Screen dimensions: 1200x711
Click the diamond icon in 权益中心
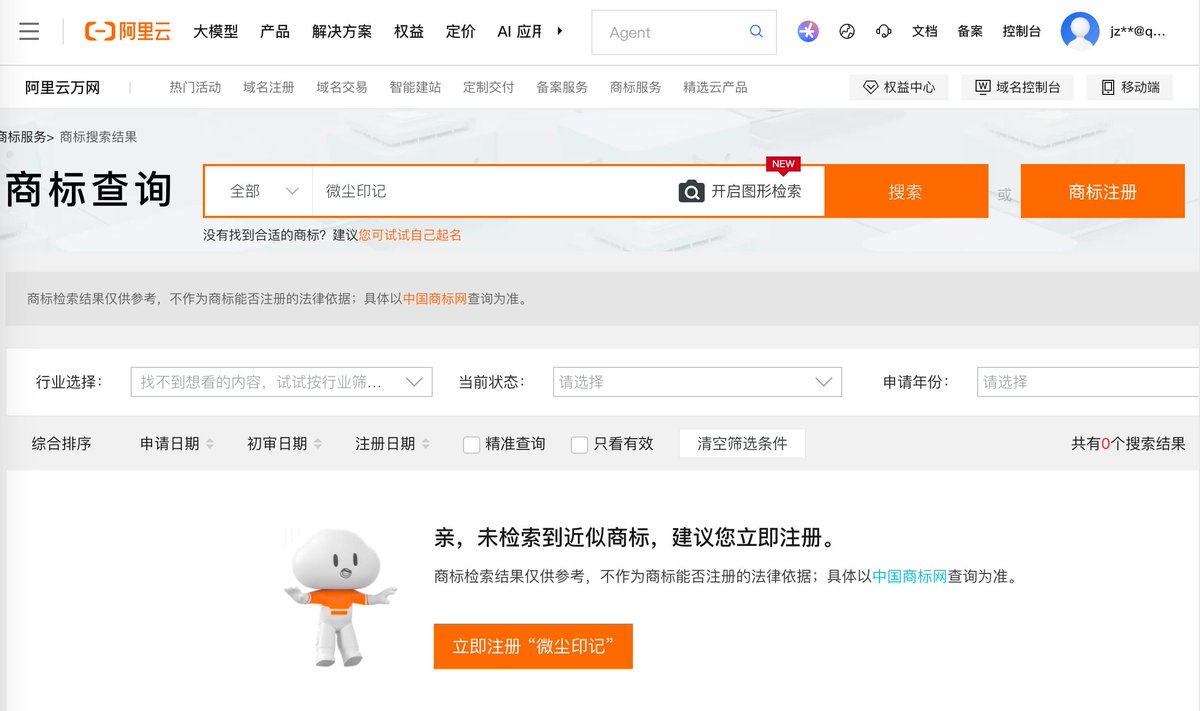click(x=870, y=88)
